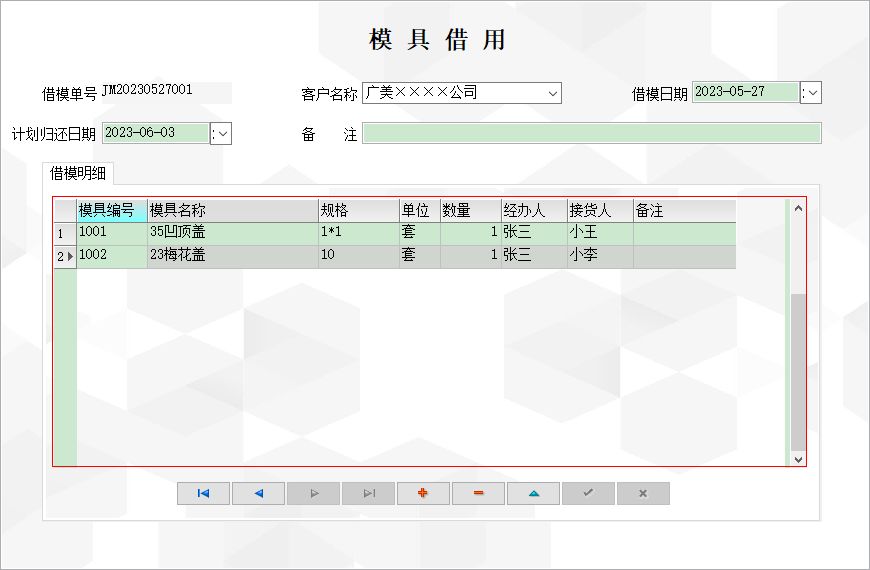Click the 数量 column header
The width and height of the screenshot is (870, 570).
(471, 211)
